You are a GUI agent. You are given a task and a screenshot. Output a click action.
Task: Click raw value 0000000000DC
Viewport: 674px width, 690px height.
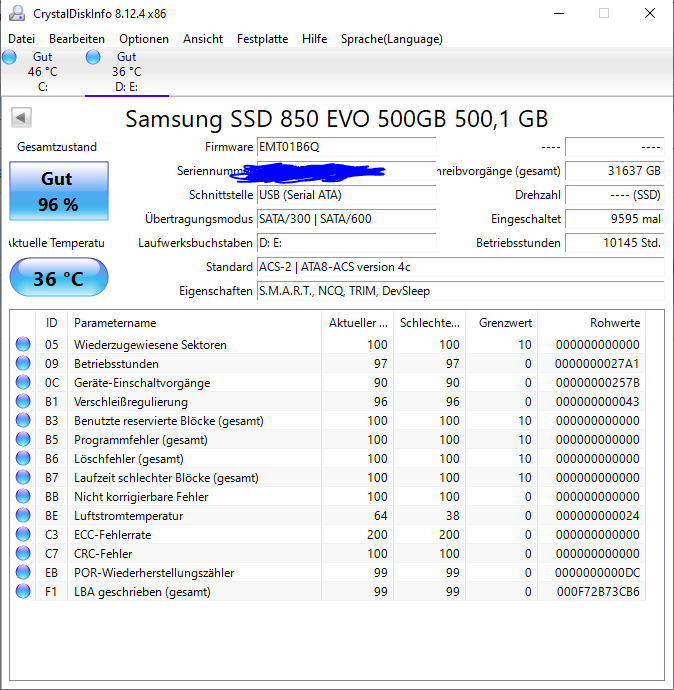click(x=597, y=573)
